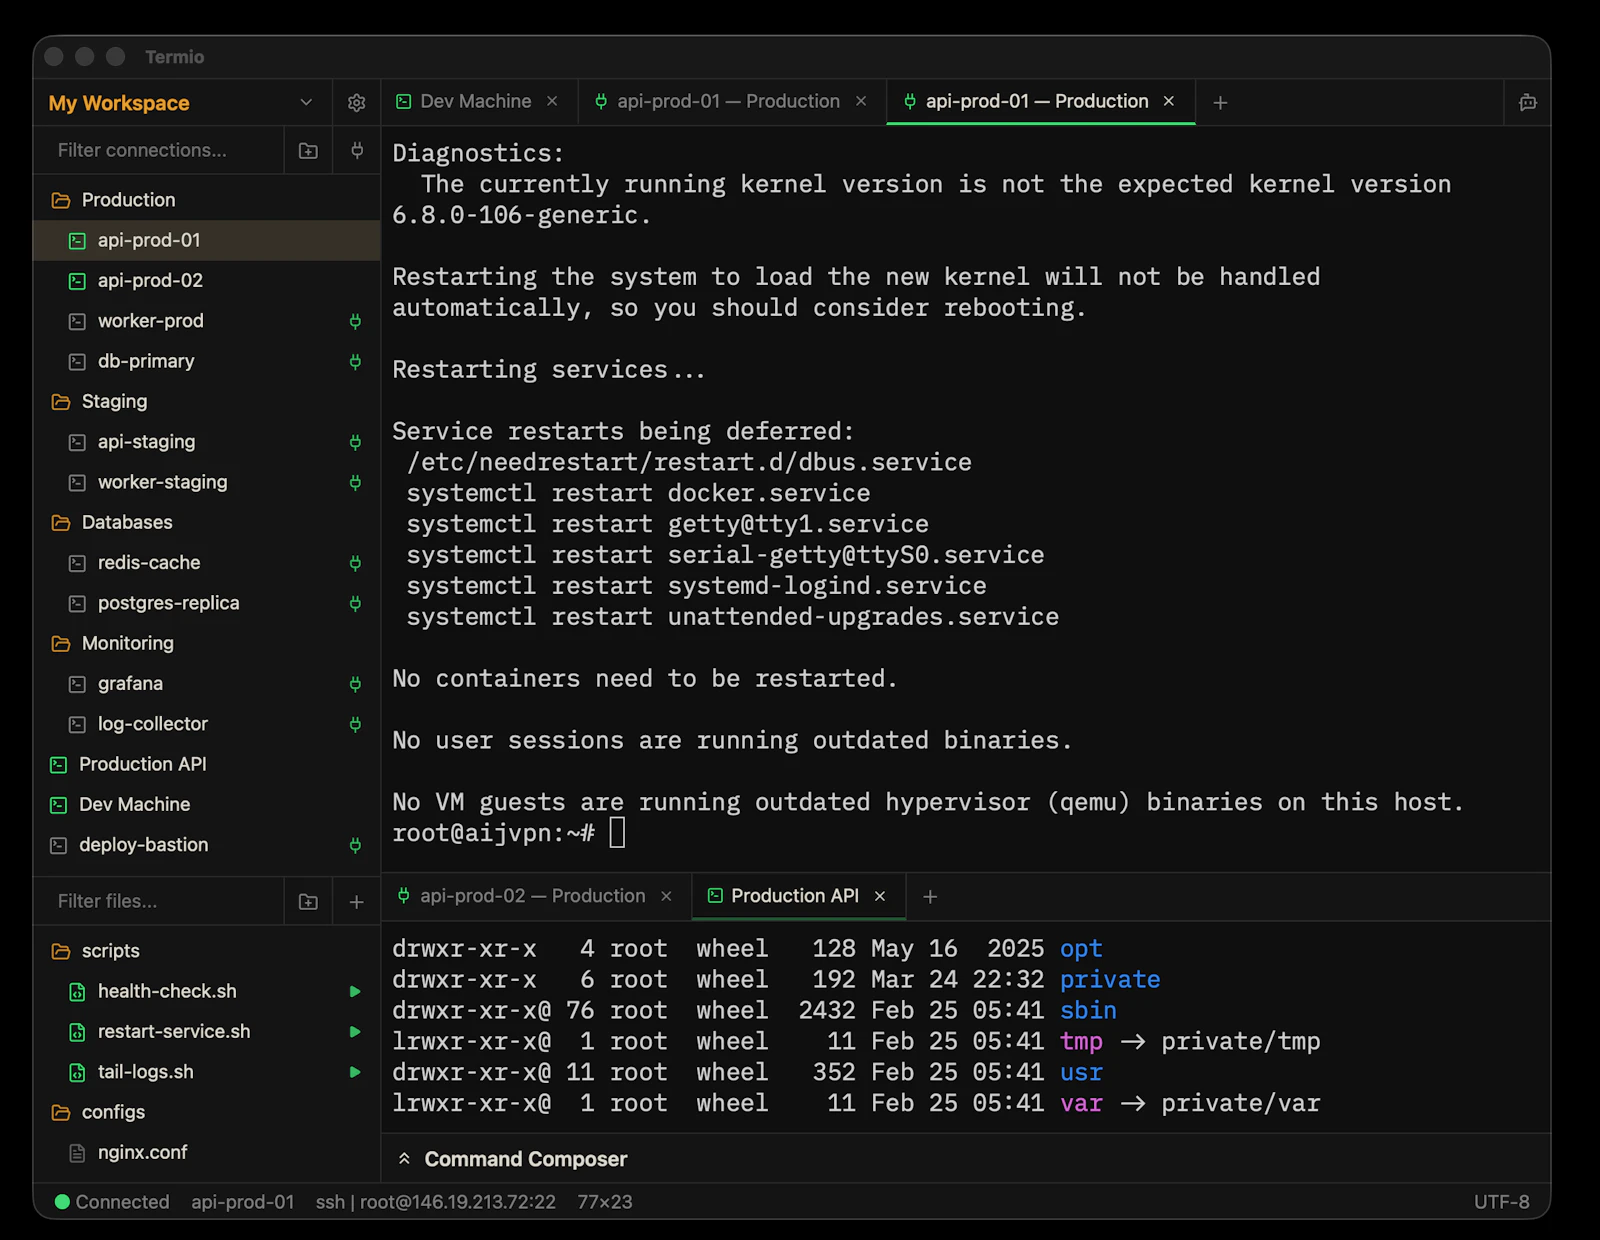The width and height of the screenshot is (1600, 1240).
Task: Click the Filter files input field
Action: [x=160, y=902]
